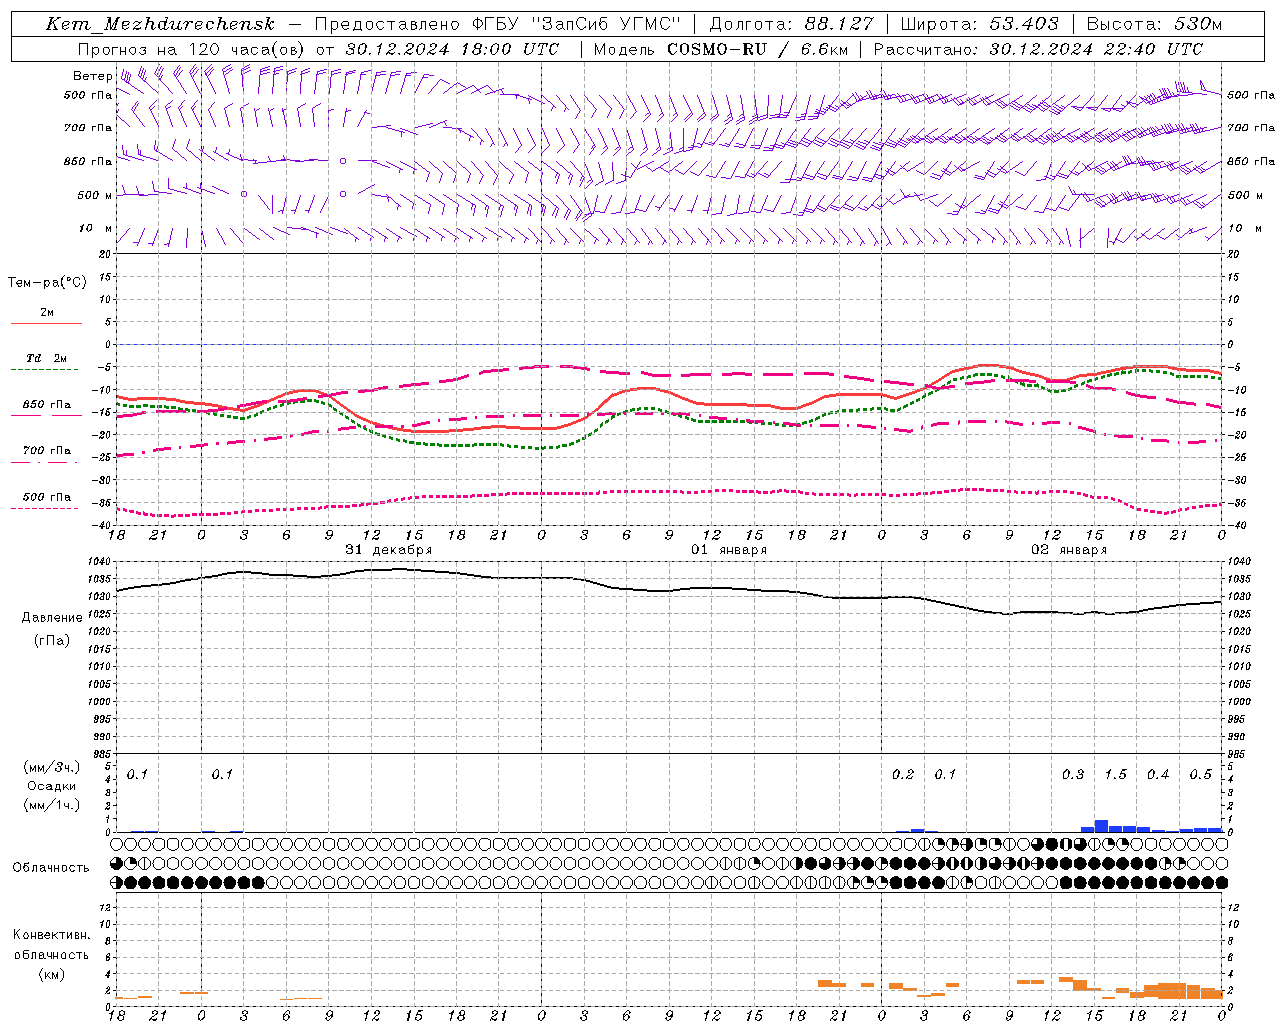Click the 'Осадки' precipitation label
The image size is (1280, 1024).
[52, 786]
